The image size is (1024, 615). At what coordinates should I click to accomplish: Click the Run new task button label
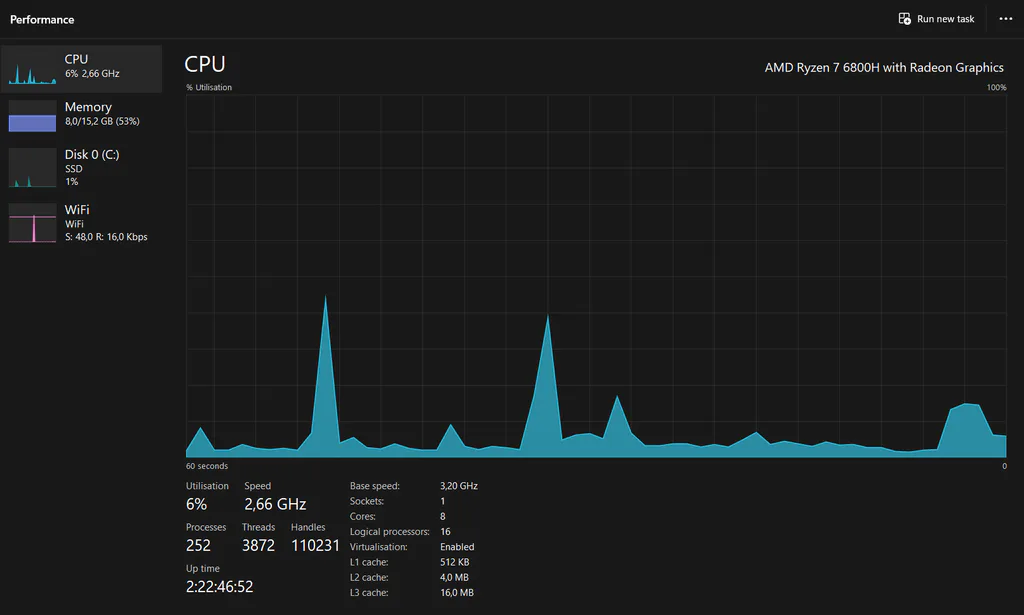tap(946, 19)
